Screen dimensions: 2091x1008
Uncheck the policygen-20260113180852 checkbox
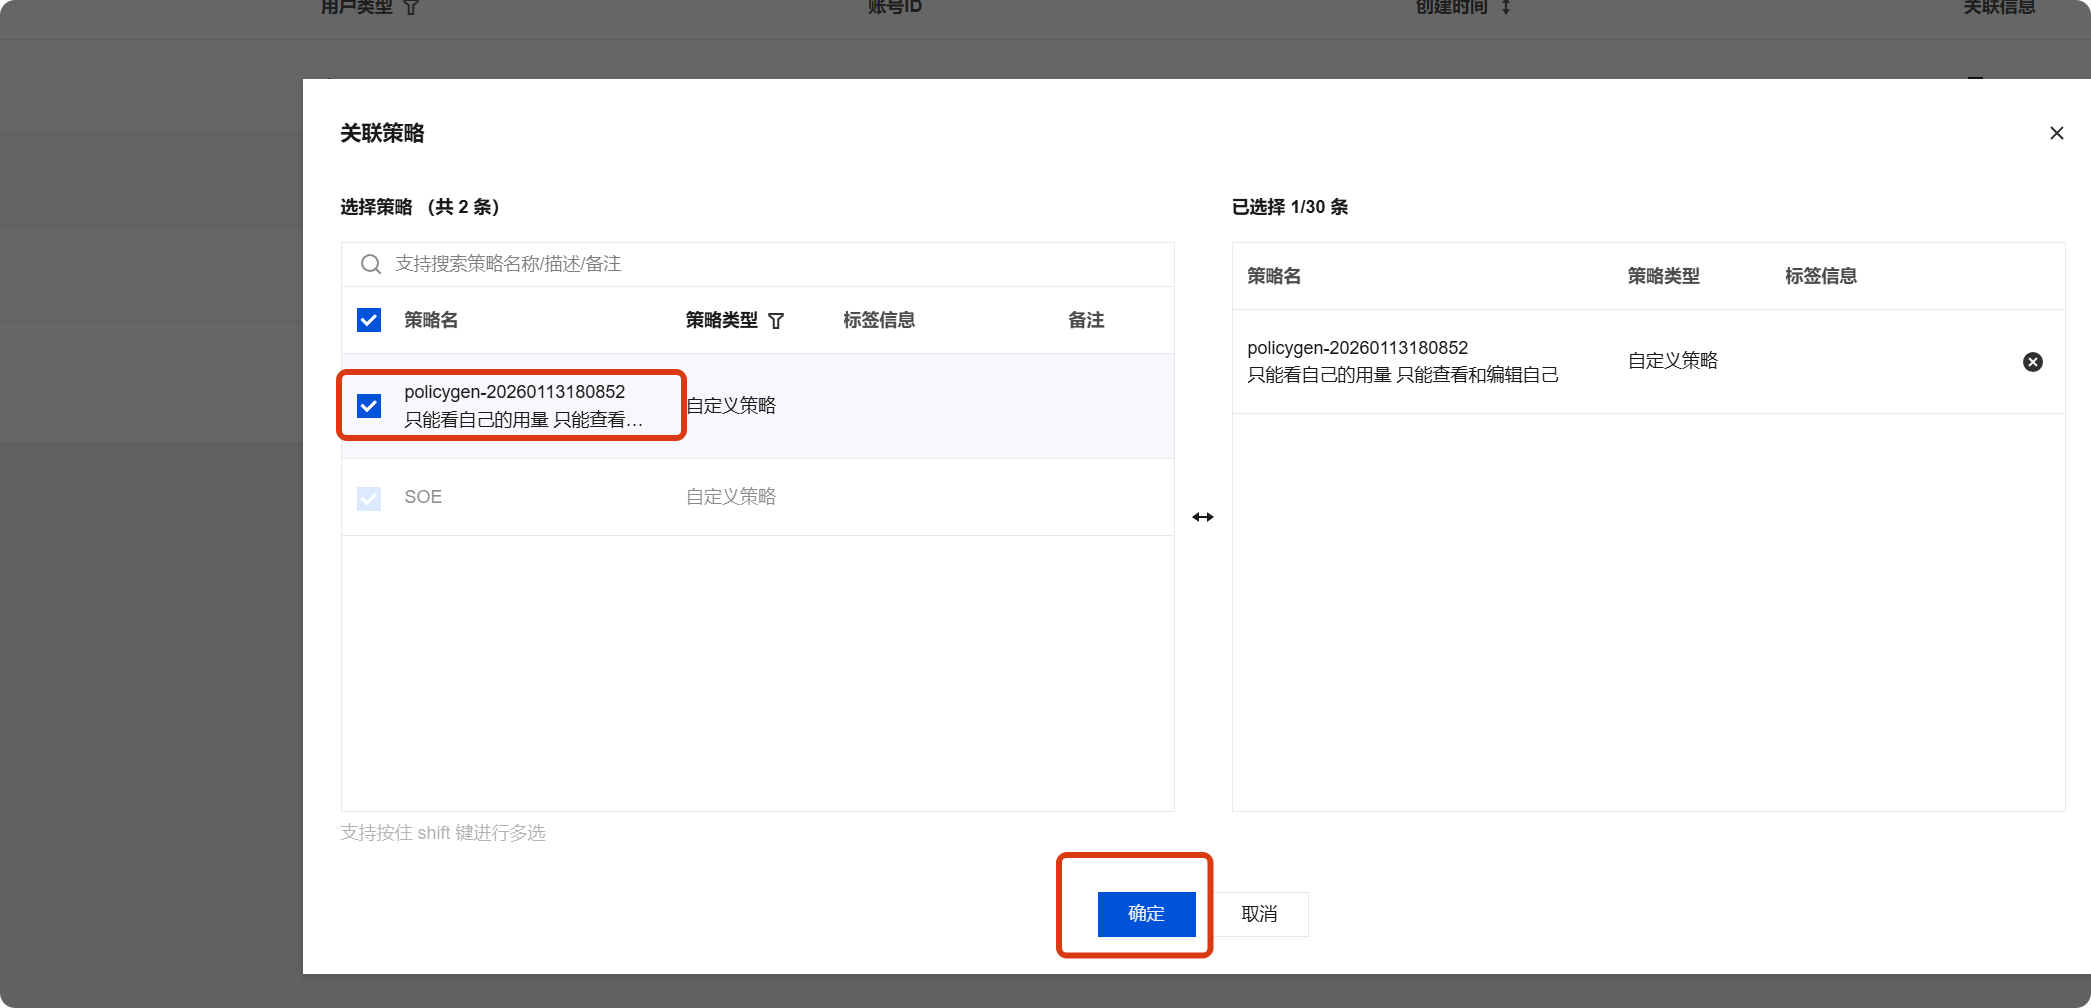click(x=369, y=406)
